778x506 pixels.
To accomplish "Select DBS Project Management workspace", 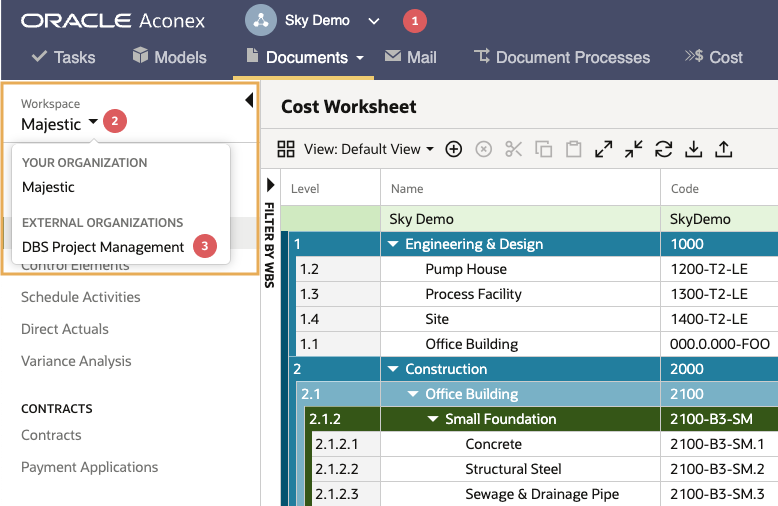I will point(103,247).
